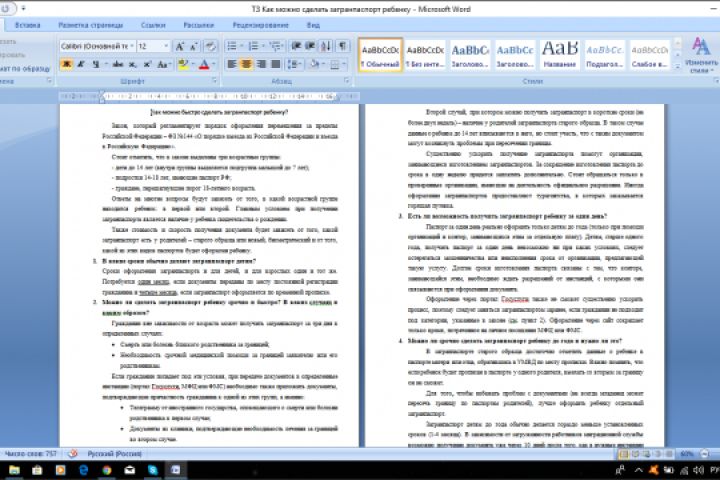The height and width of the screenshot is (480, 720).
Task: Toggle italic formatting button
Action: click(81, 64)
